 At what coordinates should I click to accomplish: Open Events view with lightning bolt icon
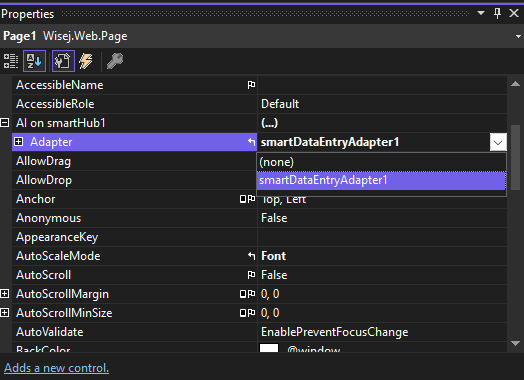[86, 61]
